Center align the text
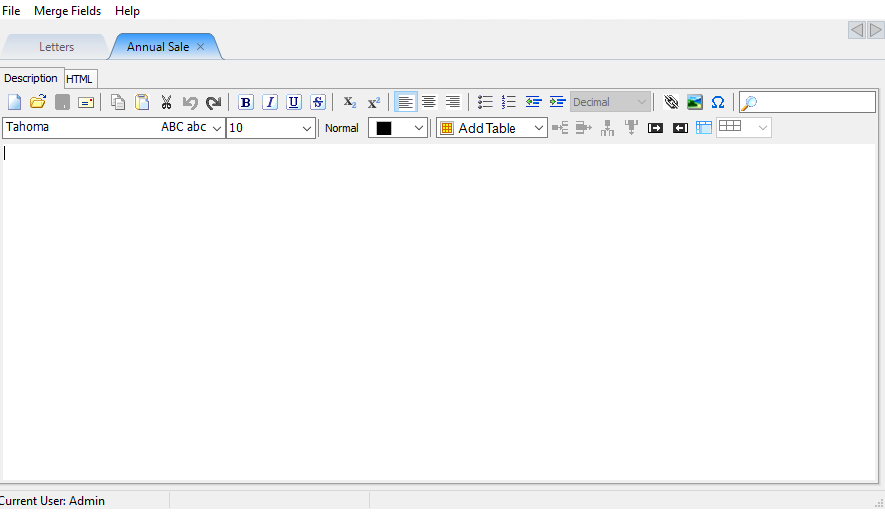 pyautogui.click(x=429, y=102)
